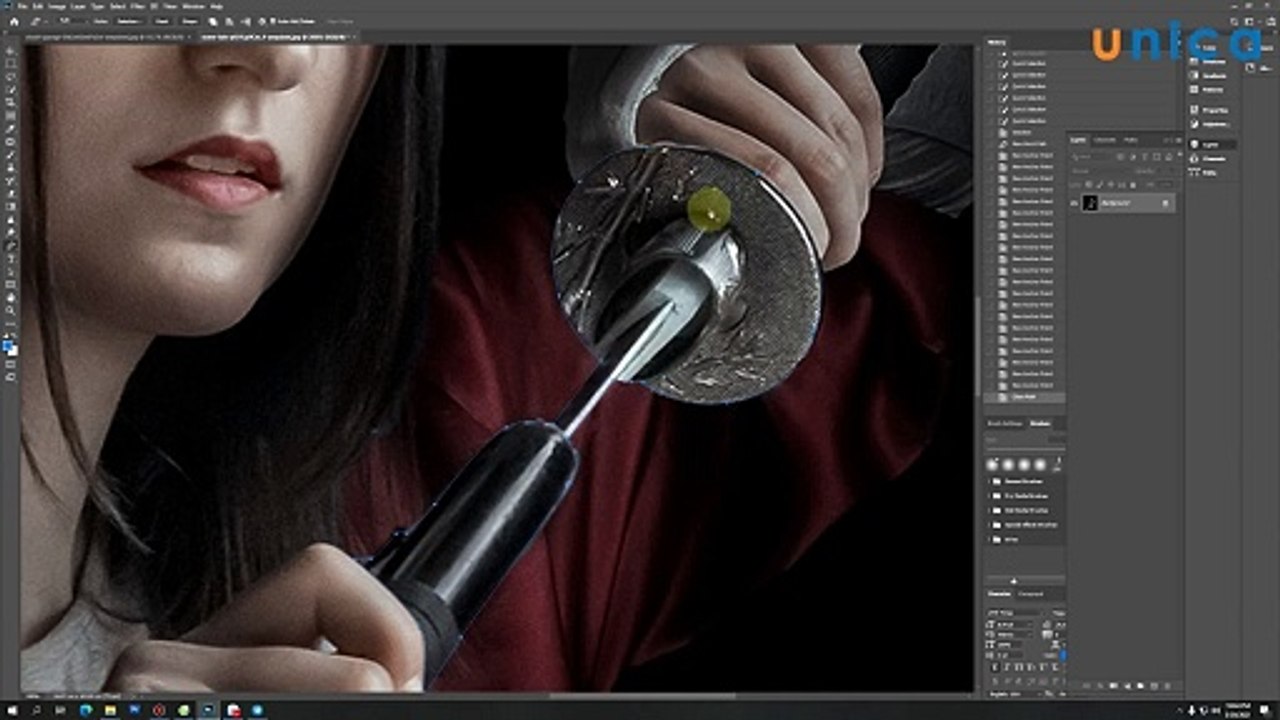Image resolution: width=1280 pixels, height=720 pixels.
Task: Open the Window menu
Action: (x=193, y=6)
